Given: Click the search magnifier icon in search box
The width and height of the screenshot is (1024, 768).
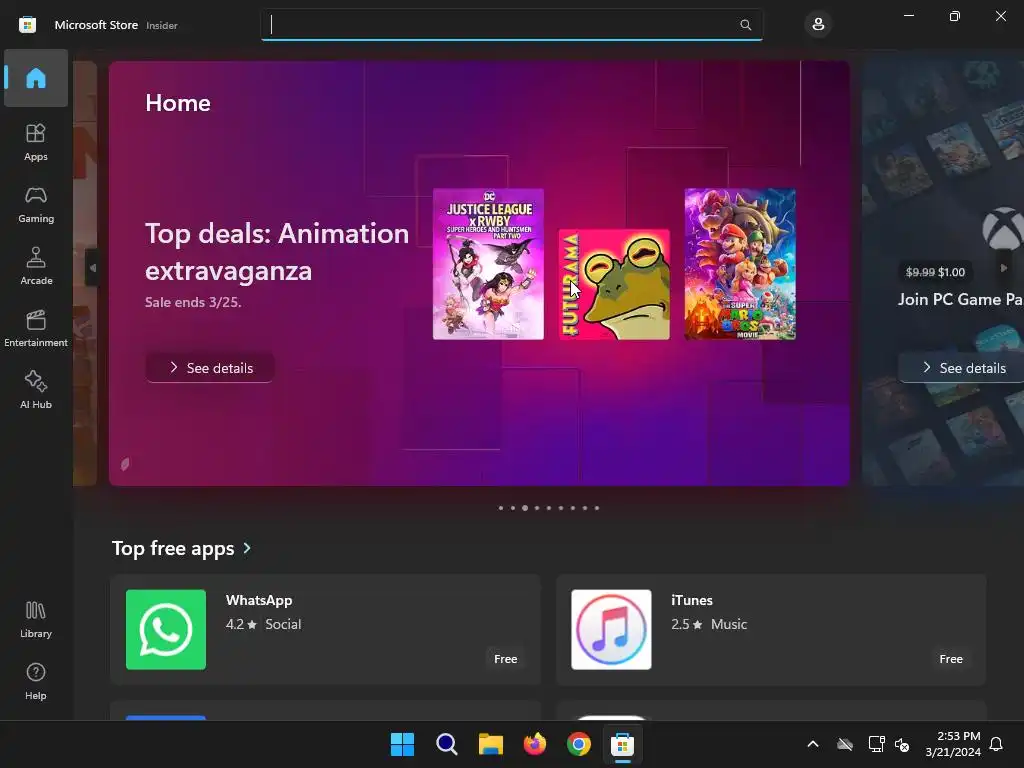Looking at the screenshot, I should click(x=745, y=25).
